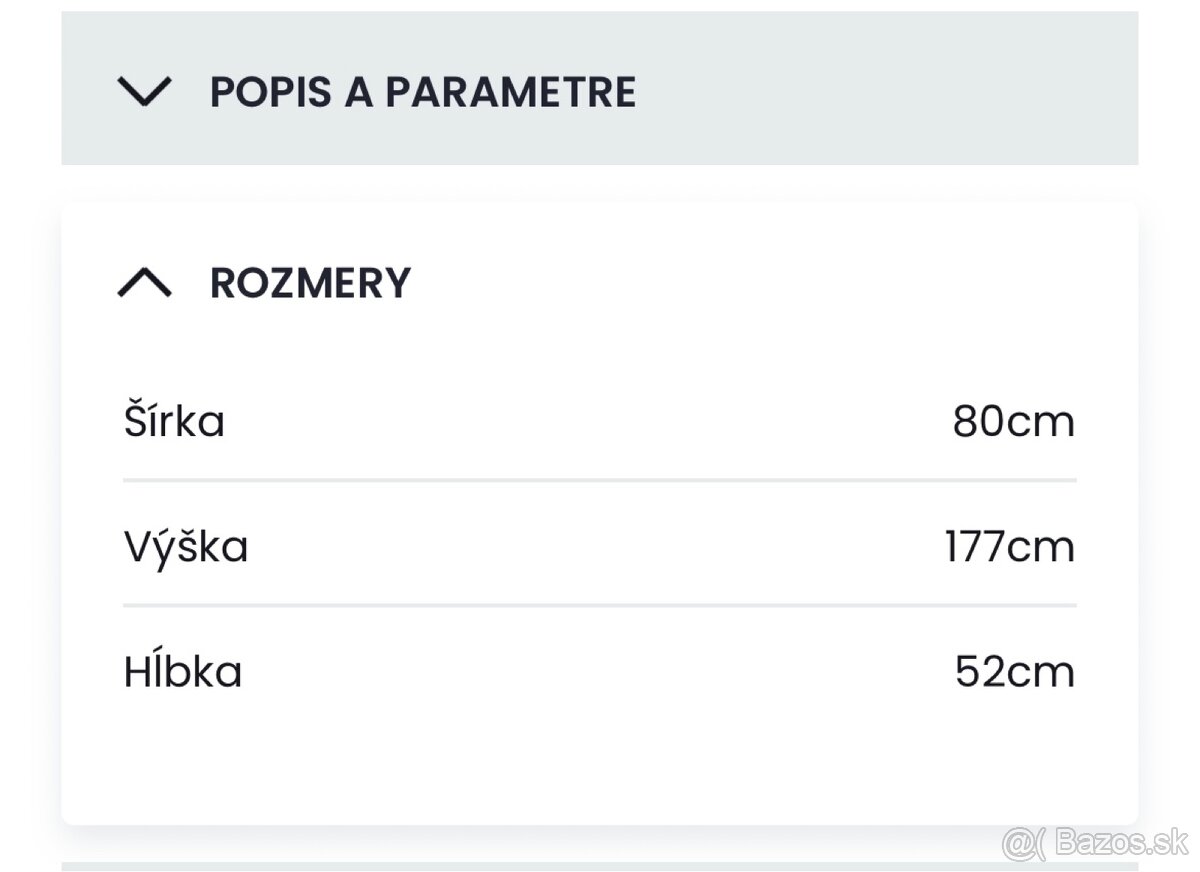Collapse the ROZMERY section chevron
Screen dimensions: 1200x872
click(x=145, y=284)
